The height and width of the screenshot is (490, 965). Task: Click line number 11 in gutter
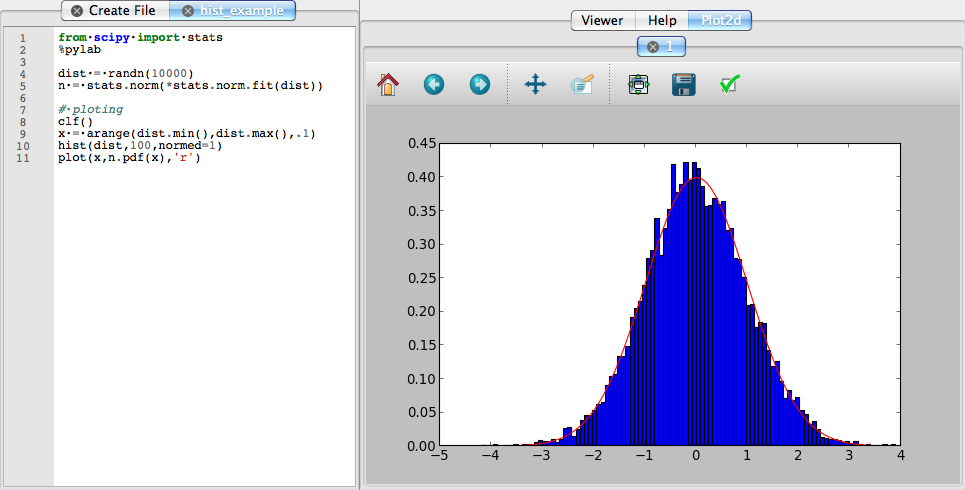[x=23, y=158]
